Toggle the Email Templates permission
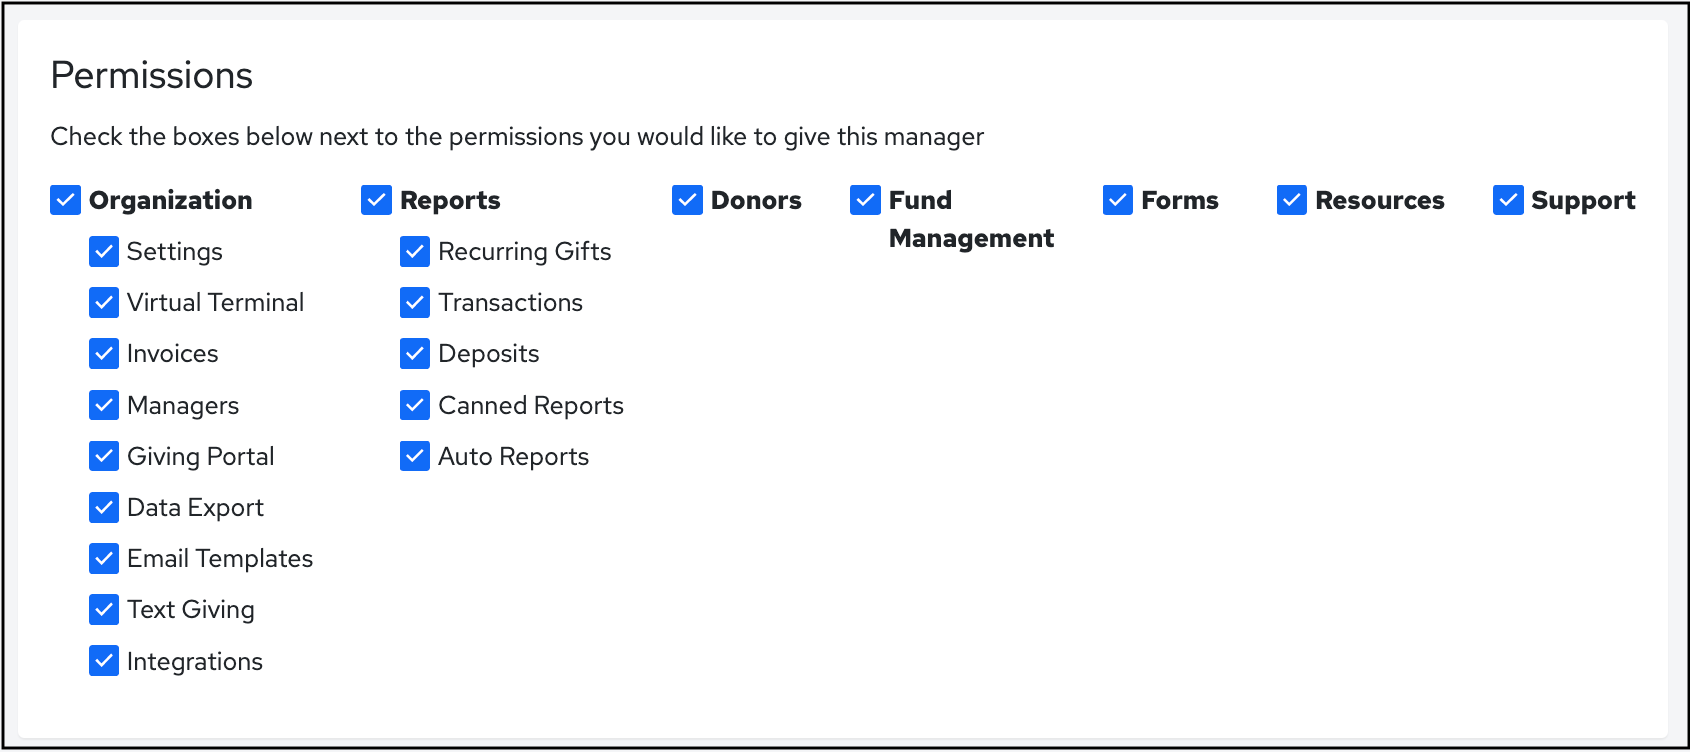This screenshot has height=752, width=1690. pos(104,558)
